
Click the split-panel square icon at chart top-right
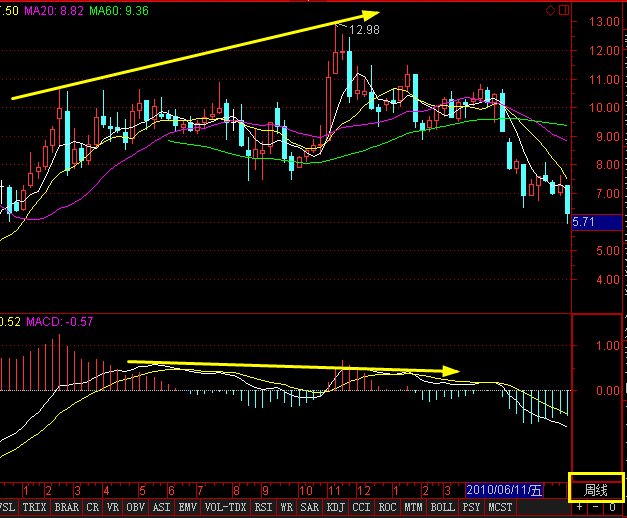[x=562, y=10]
